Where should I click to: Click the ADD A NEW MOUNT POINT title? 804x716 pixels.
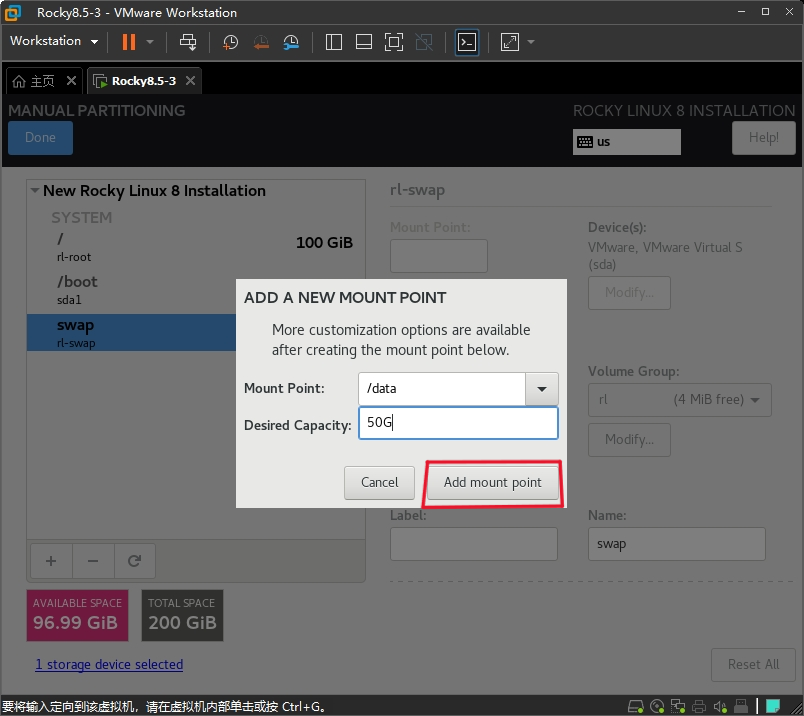[x=345, y=297]
